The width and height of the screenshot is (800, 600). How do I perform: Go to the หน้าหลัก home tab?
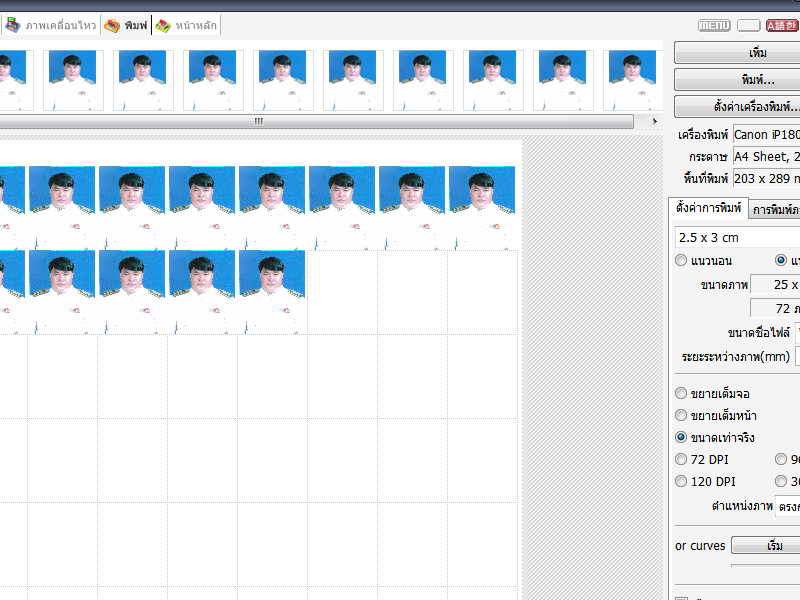click(186, 25)
